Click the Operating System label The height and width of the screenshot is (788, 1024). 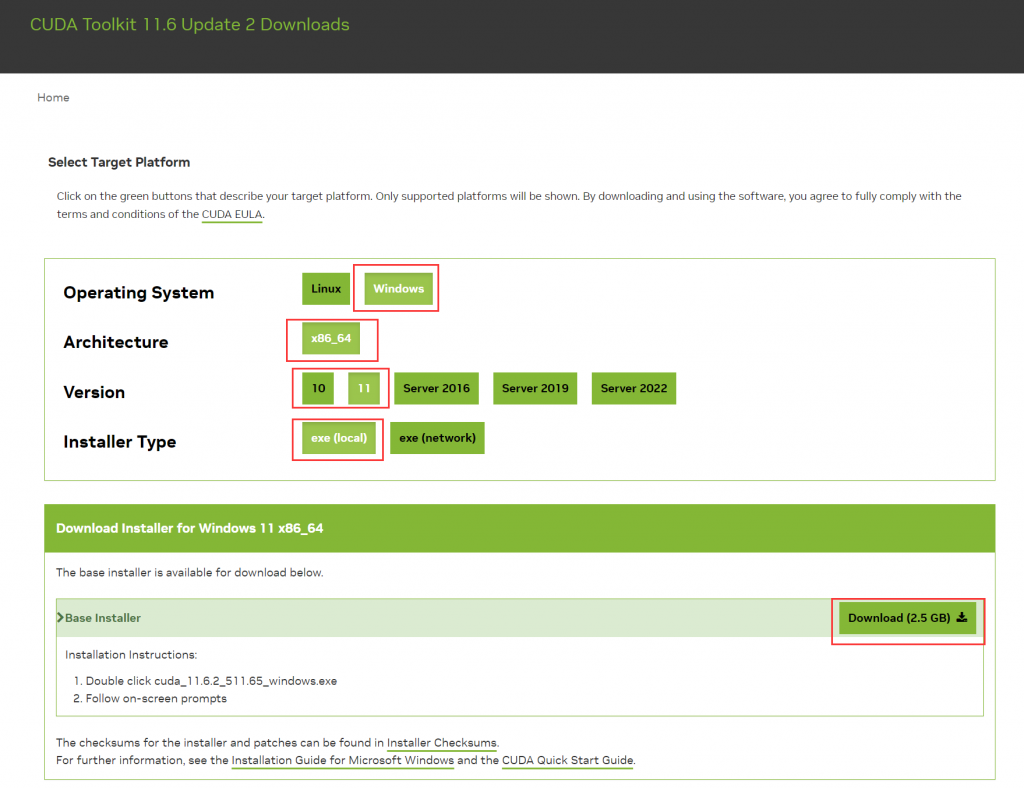coord(138,292)
